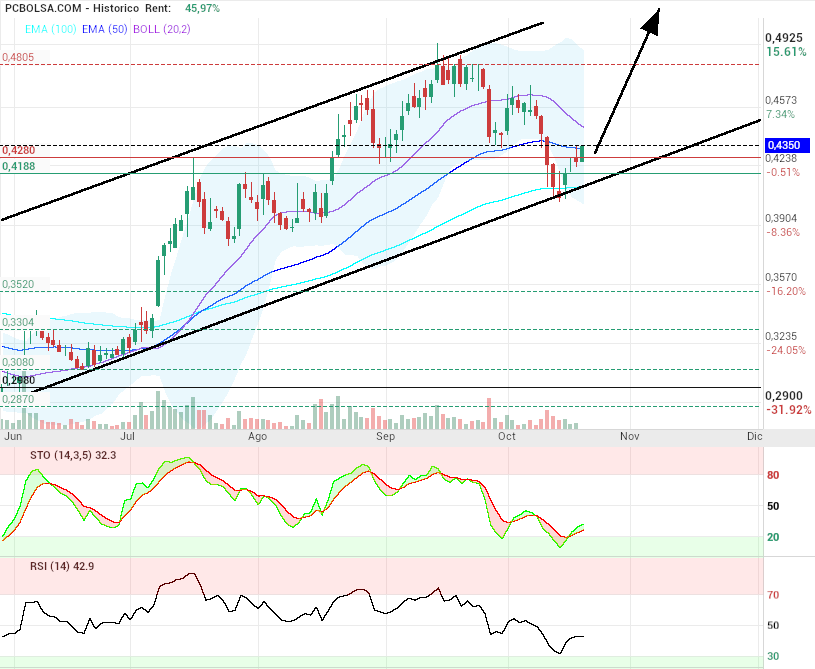Click the 15.61% green percentage label
This screenshot has width=815, height=669.
(786, 52)
